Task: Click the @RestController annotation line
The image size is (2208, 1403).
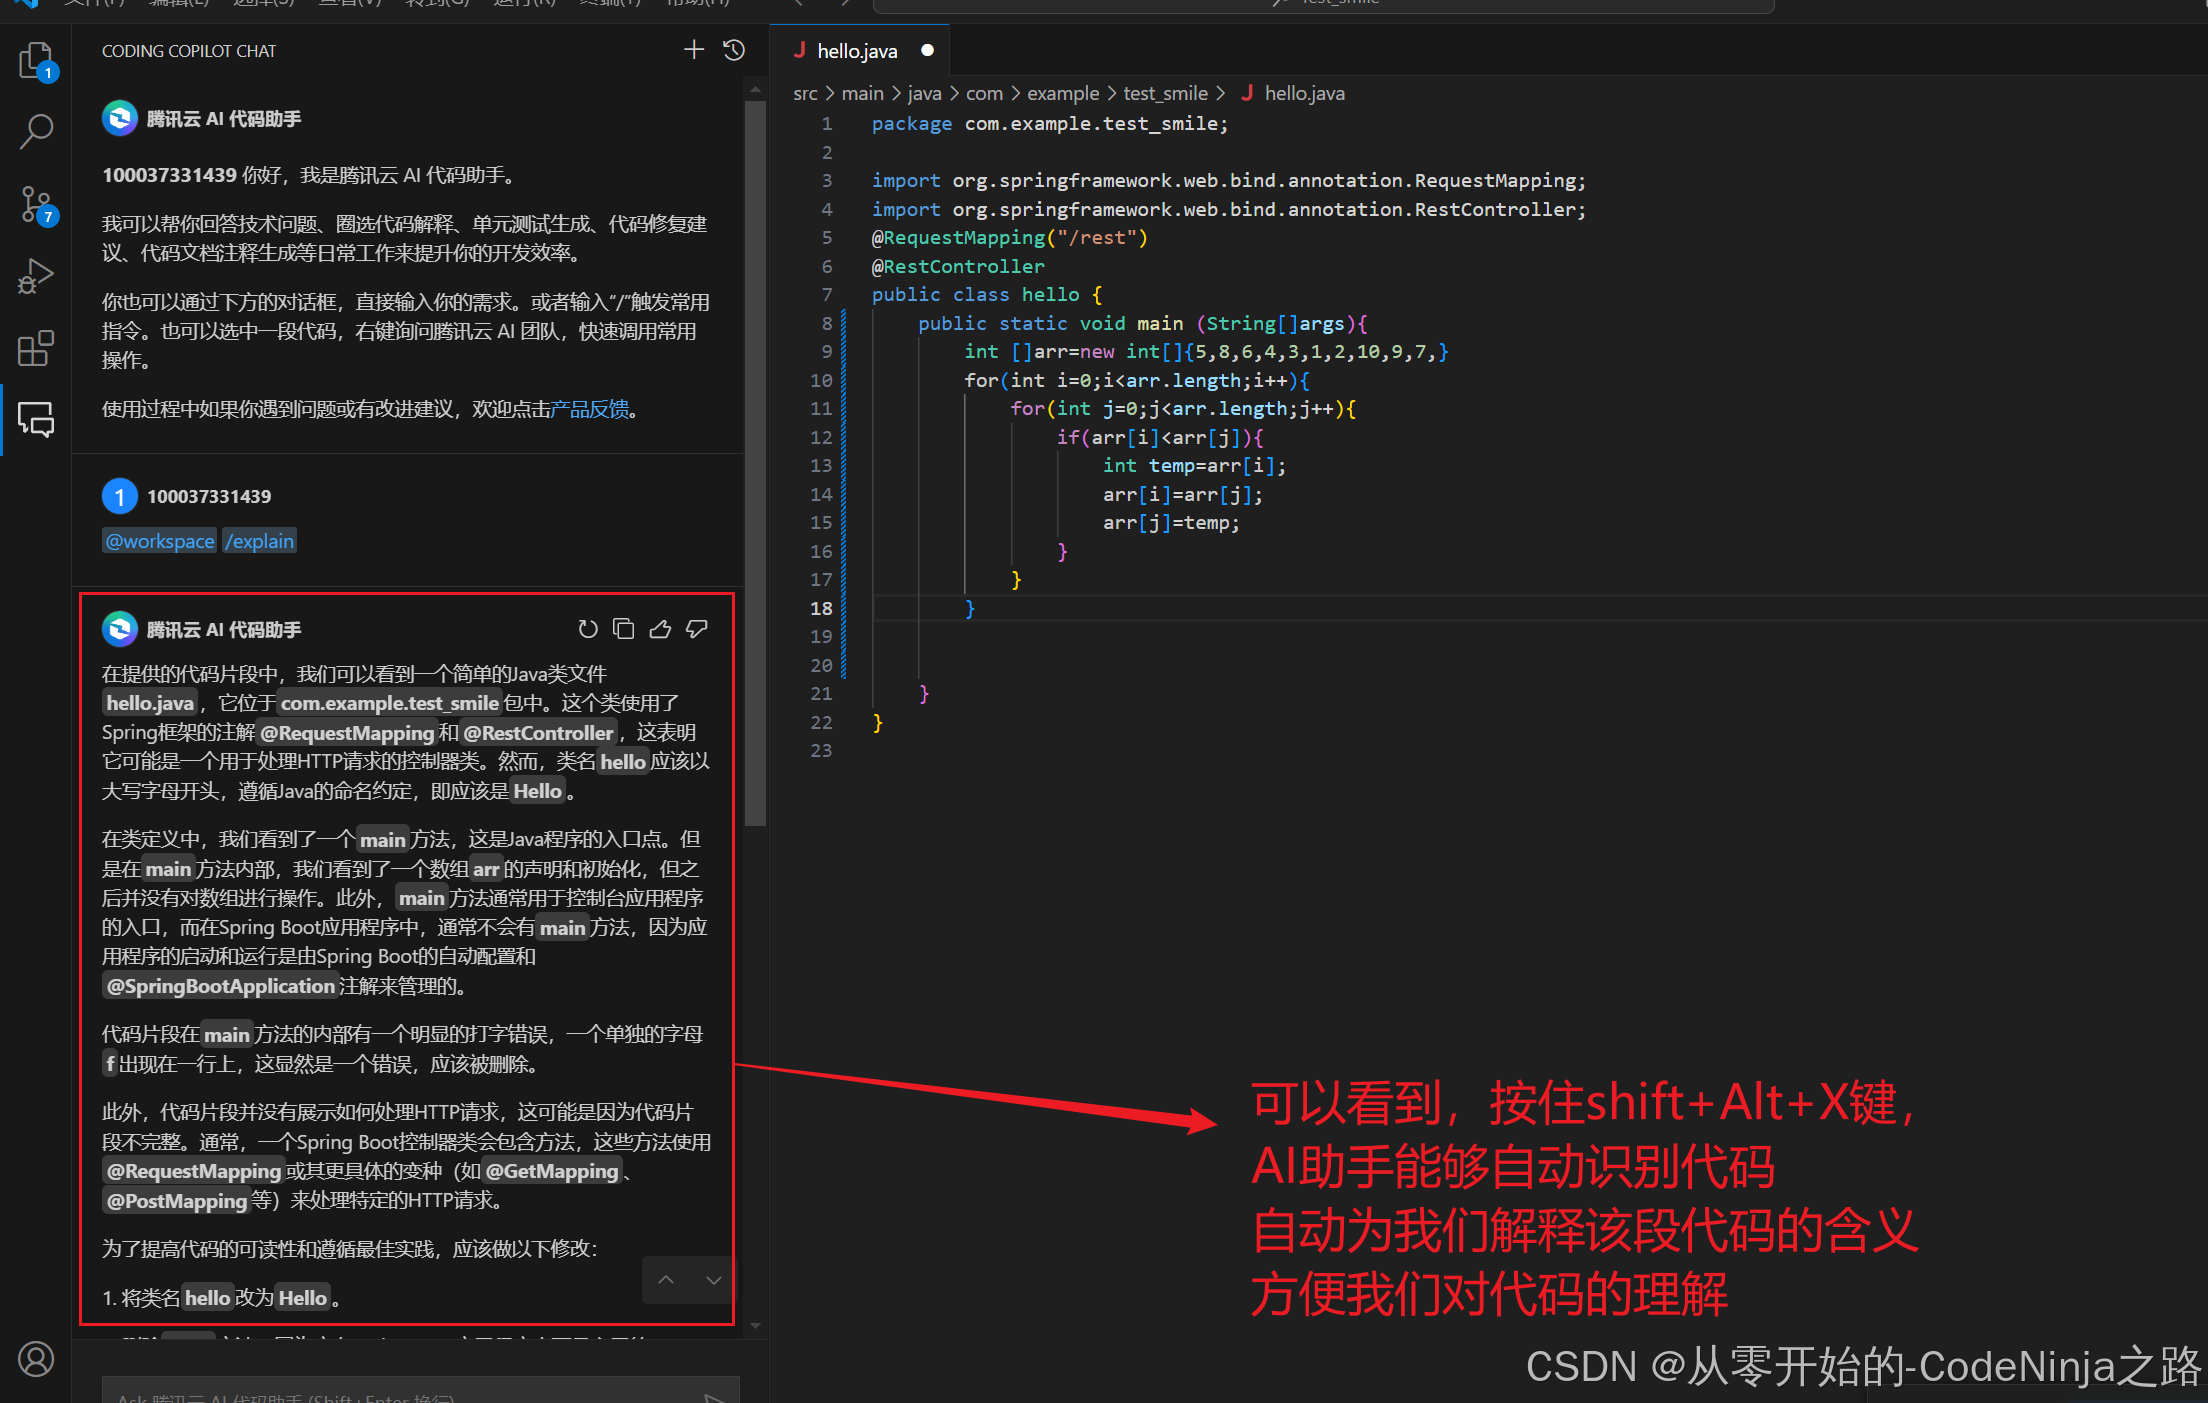Action: (957, 267)
